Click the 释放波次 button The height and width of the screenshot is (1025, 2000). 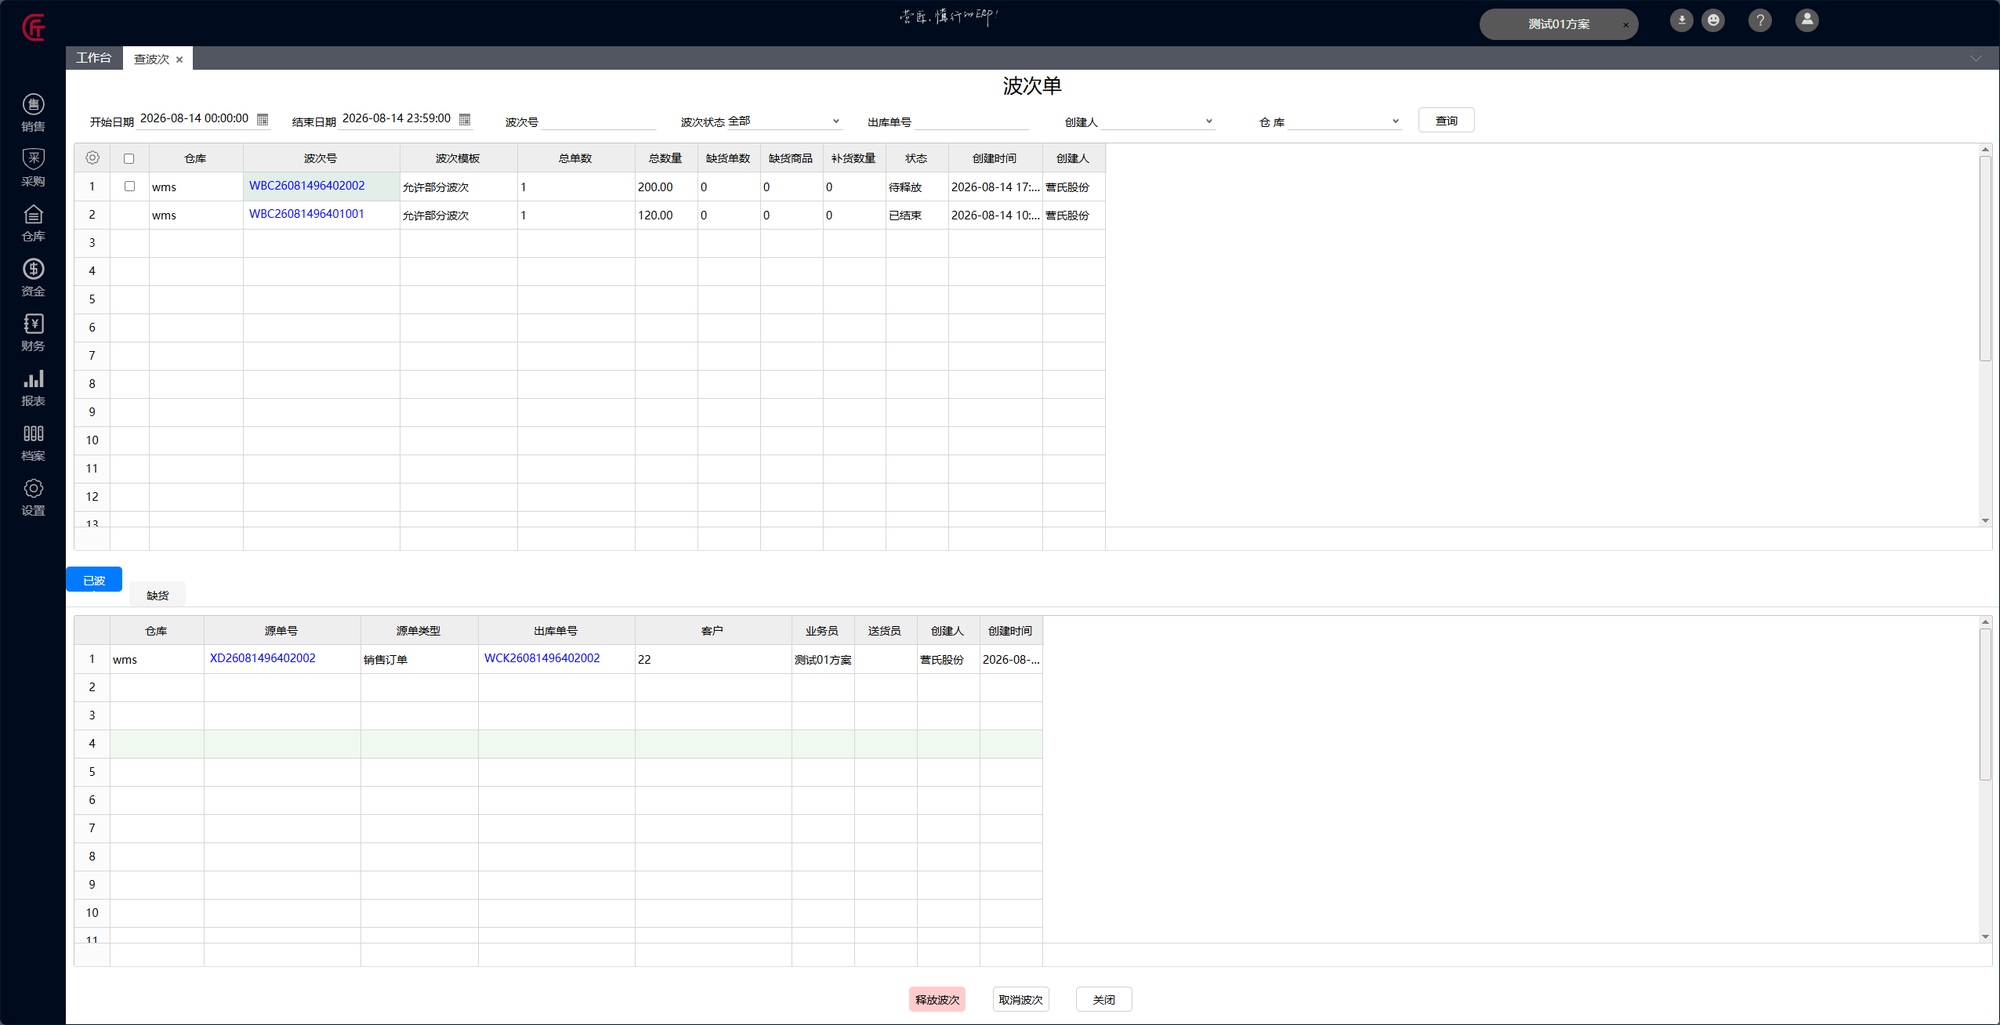point(937,999)
